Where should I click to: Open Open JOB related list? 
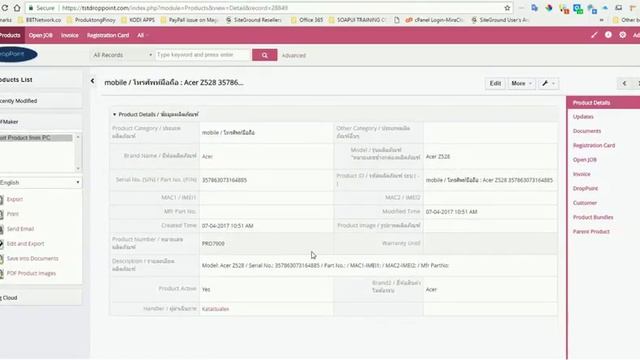pos(584,160)
